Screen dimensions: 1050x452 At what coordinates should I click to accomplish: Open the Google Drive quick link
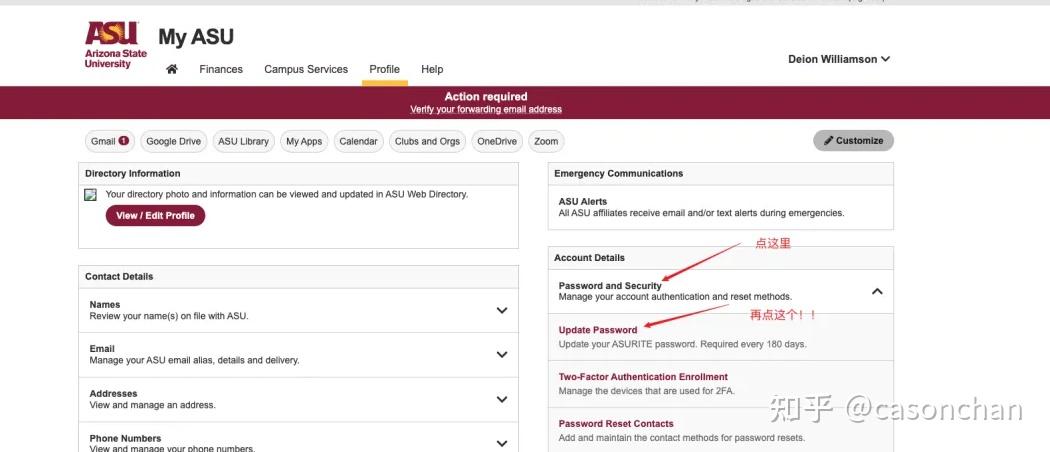[x=173, y=141]
